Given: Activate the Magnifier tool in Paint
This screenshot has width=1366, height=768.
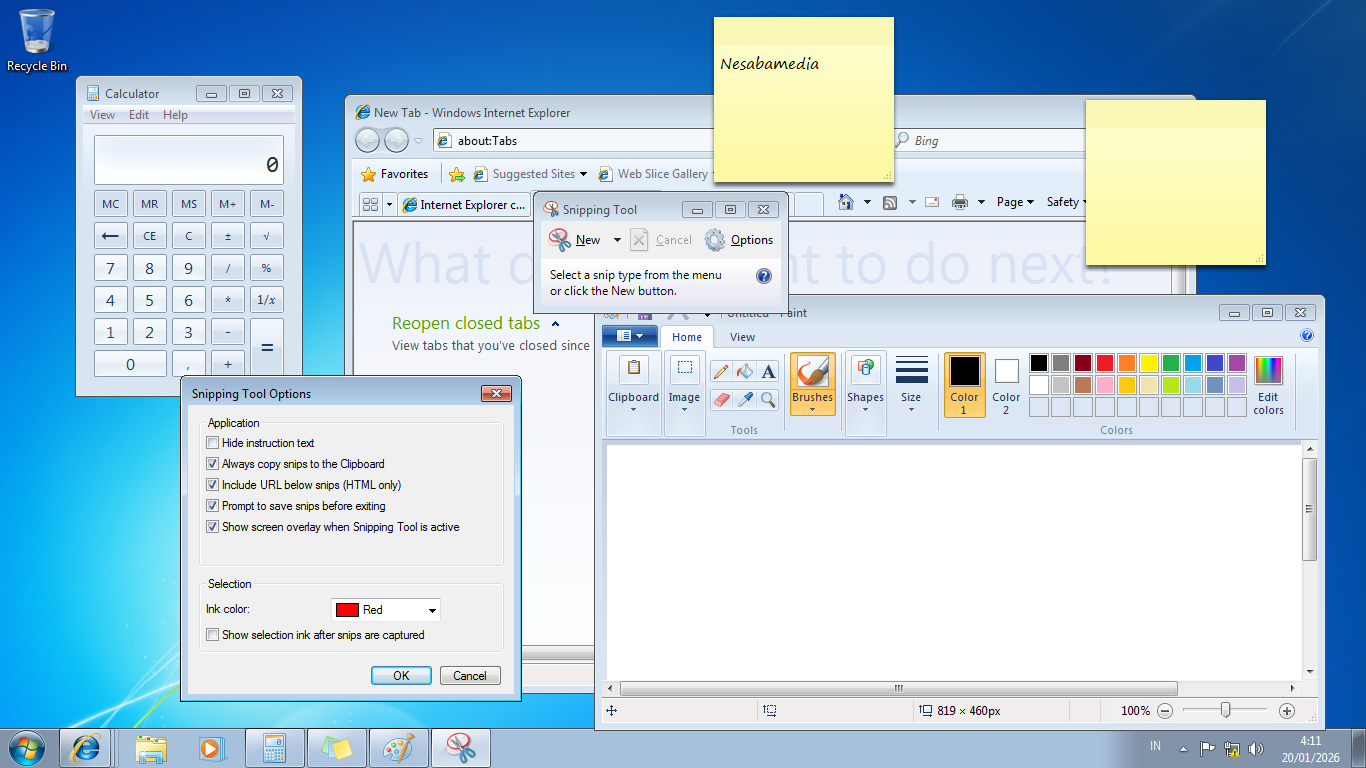Looking at the screenshot, I should click(768, 400).
